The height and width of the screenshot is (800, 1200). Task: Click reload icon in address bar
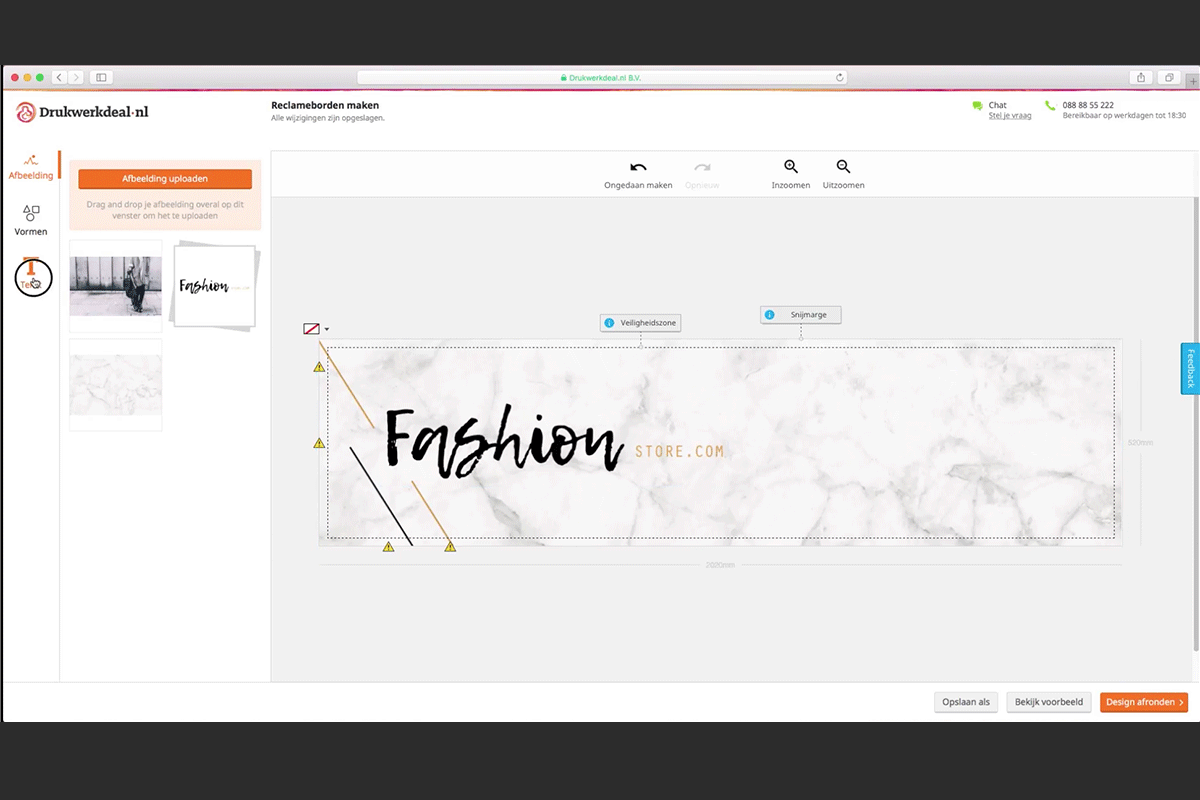(x=839, y=77)
